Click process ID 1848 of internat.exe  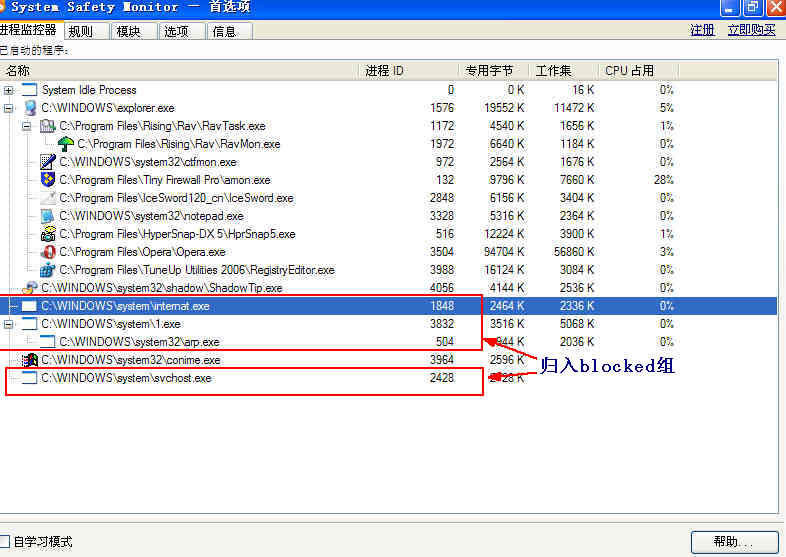[x=442, y=306]
